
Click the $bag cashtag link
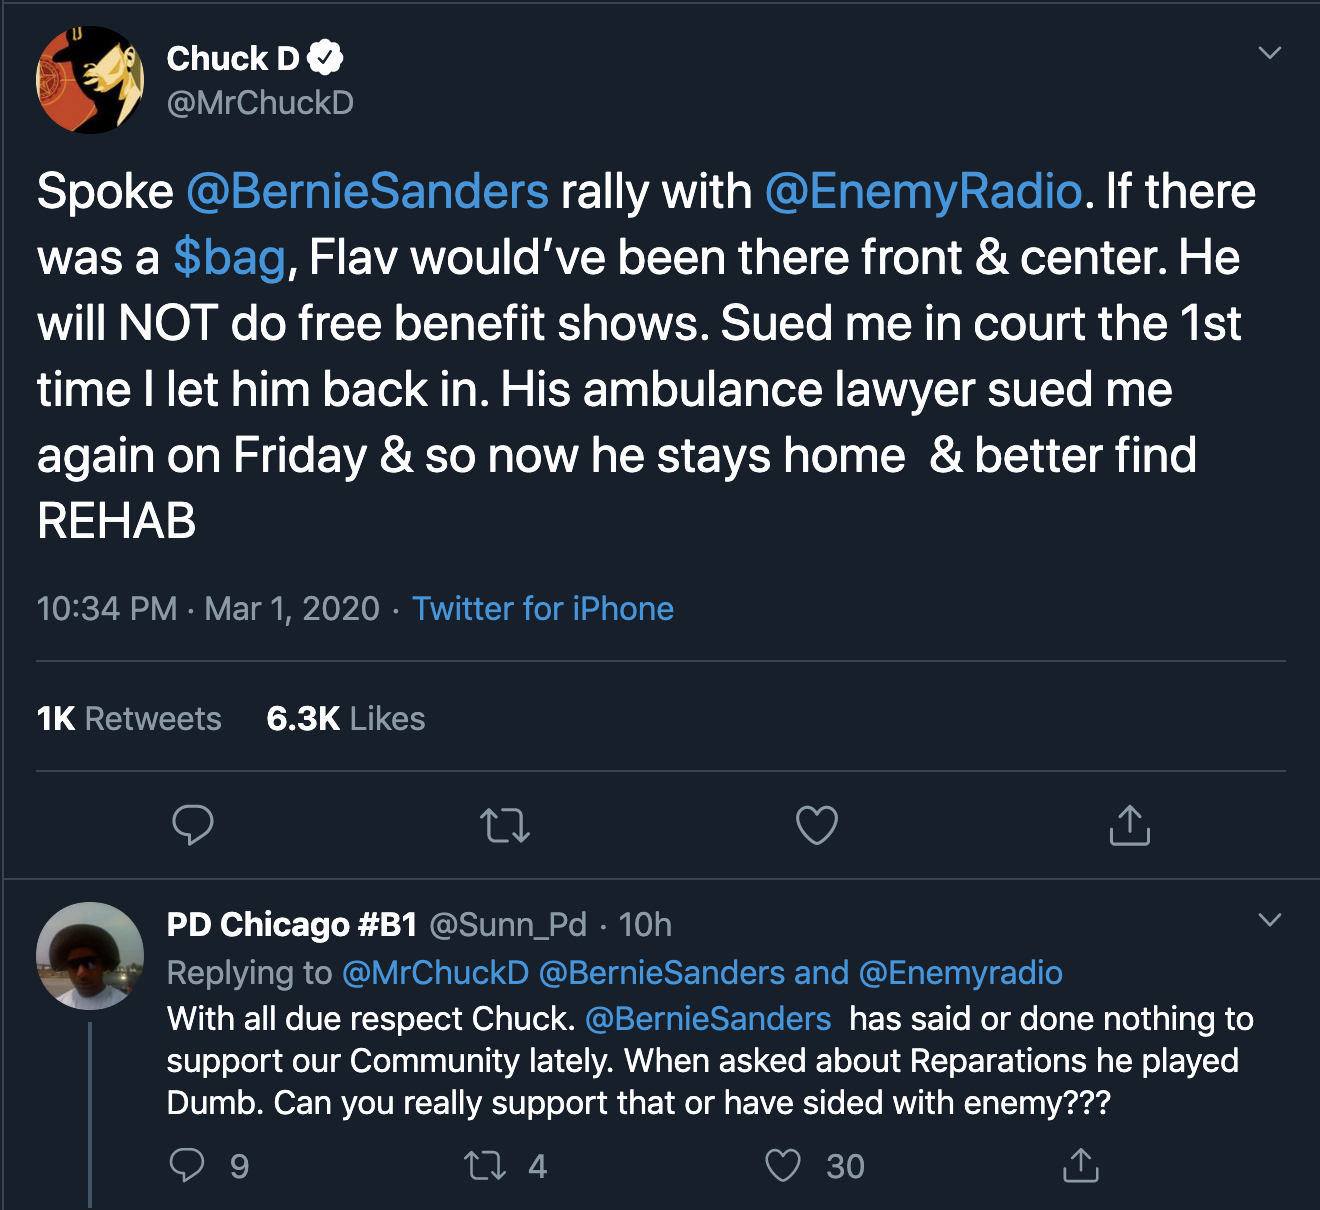click(229, 257)
